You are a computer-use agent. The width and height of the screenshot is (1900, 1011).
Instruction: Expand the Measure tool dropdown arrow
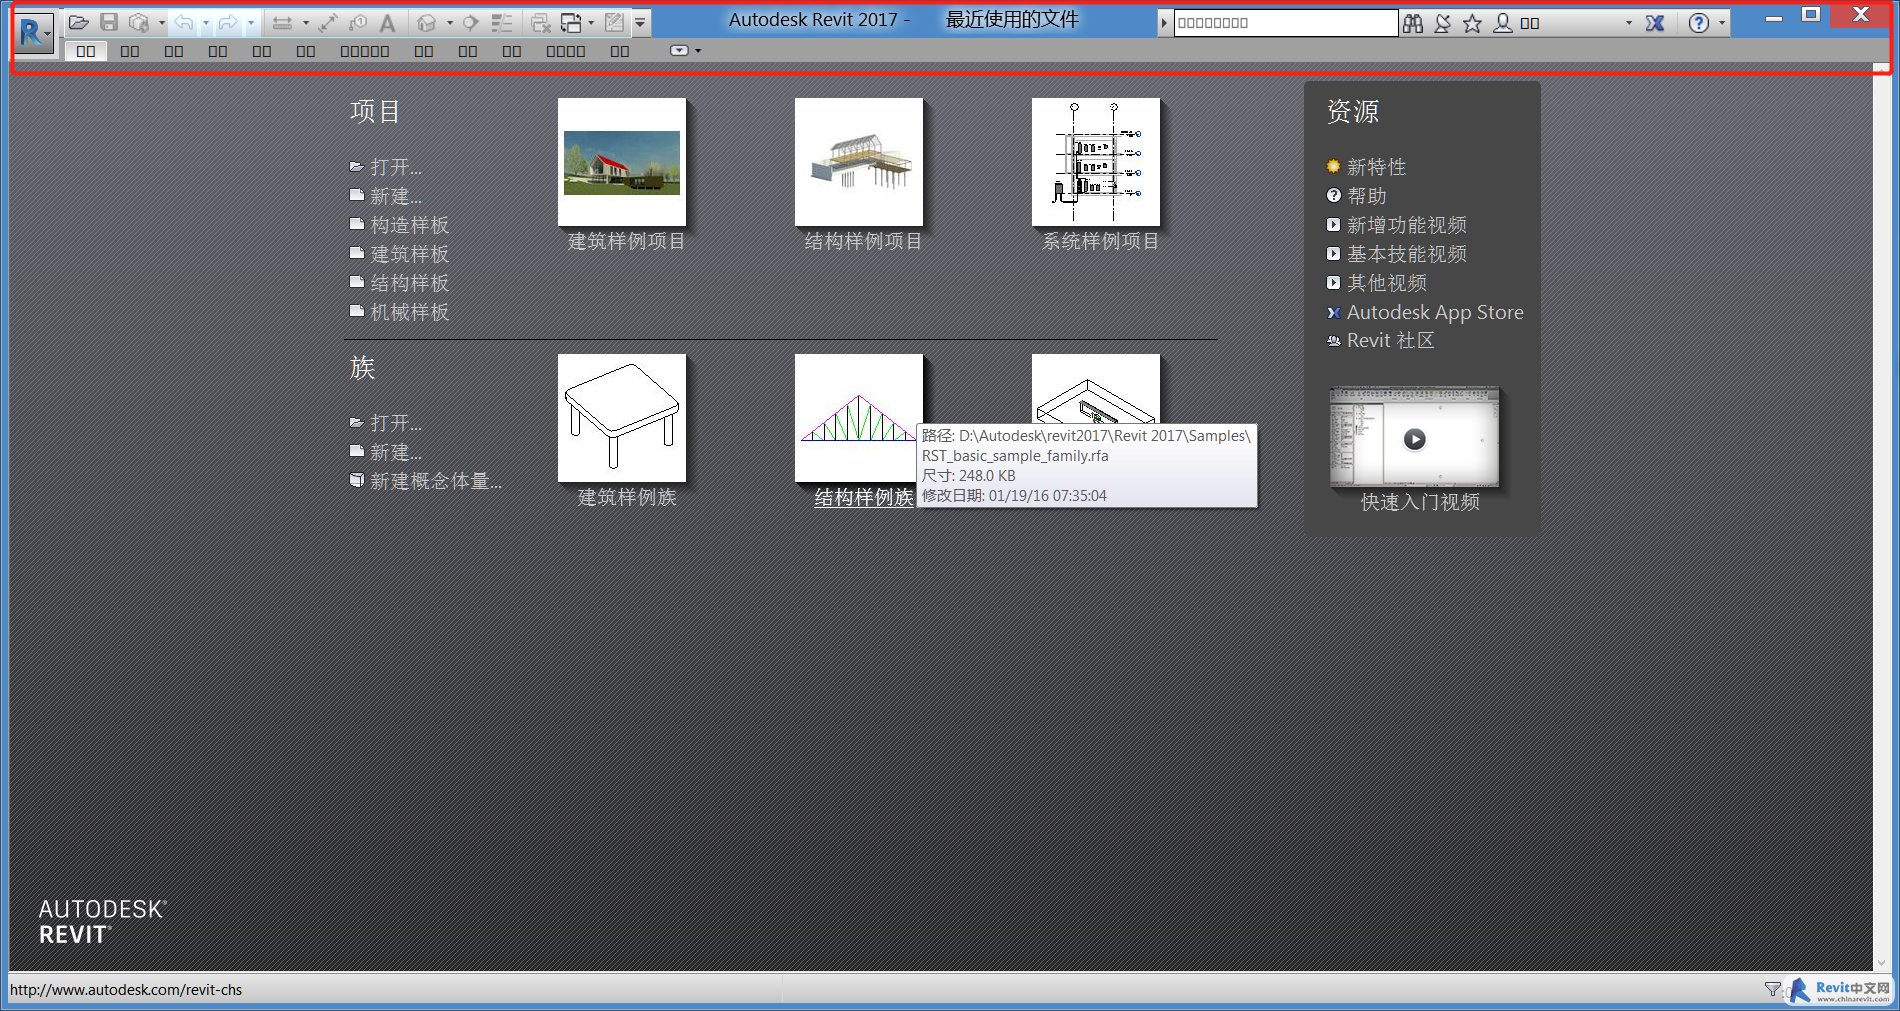[x=305, y=22]
